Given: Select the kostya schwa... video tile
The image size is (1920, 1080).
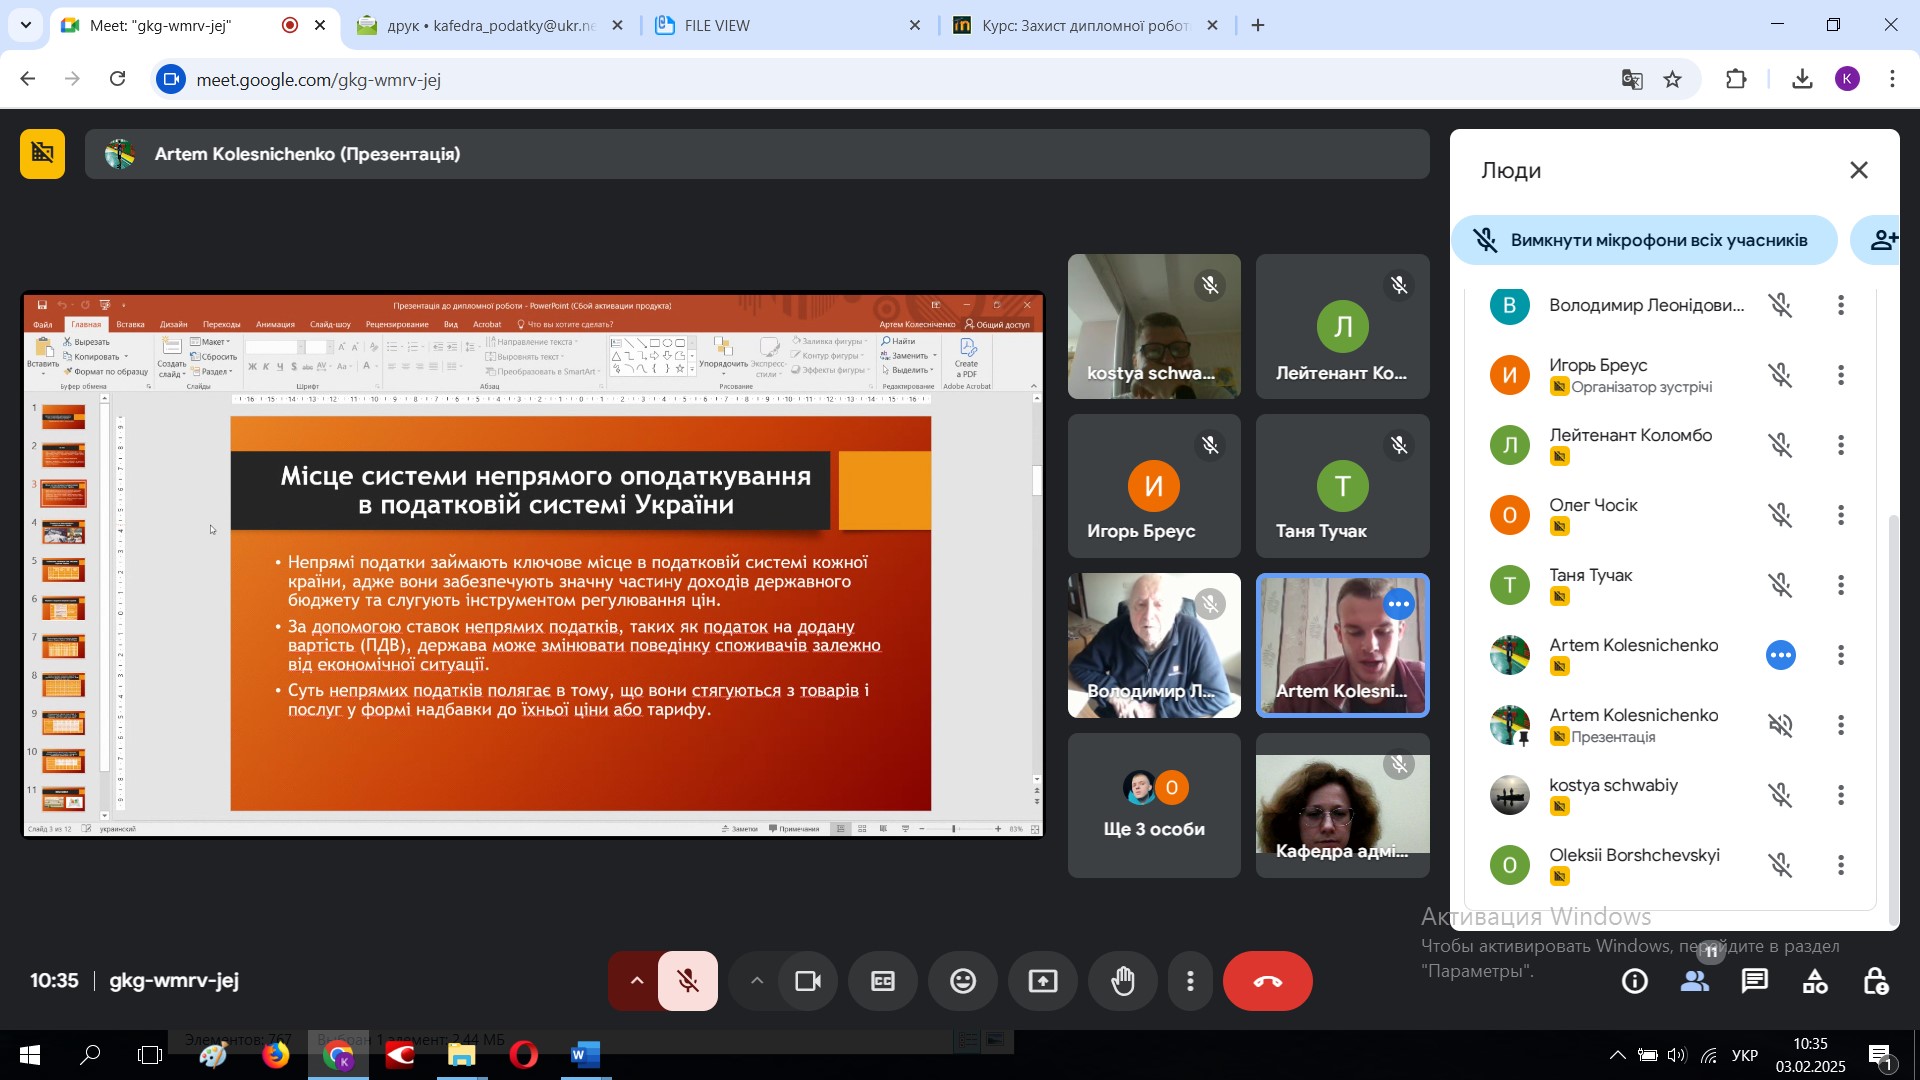Looking at the screenshot, I should click(x=1154, y=326).
